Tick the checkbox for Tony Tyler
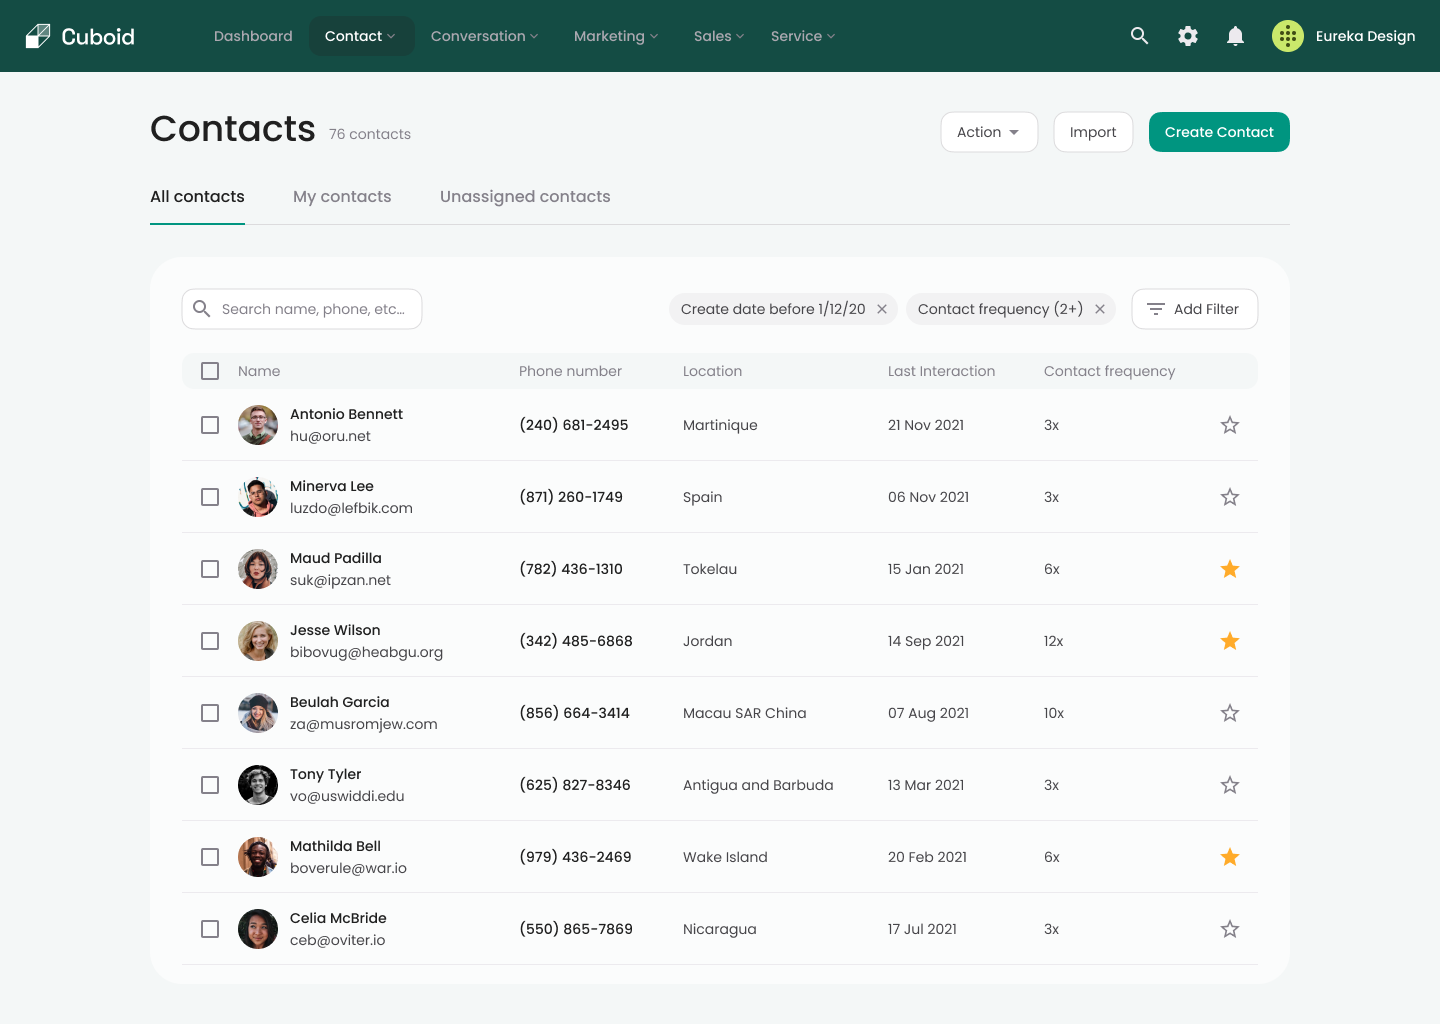Viewport: 1440px width, 1024px height. coord(210,785)
